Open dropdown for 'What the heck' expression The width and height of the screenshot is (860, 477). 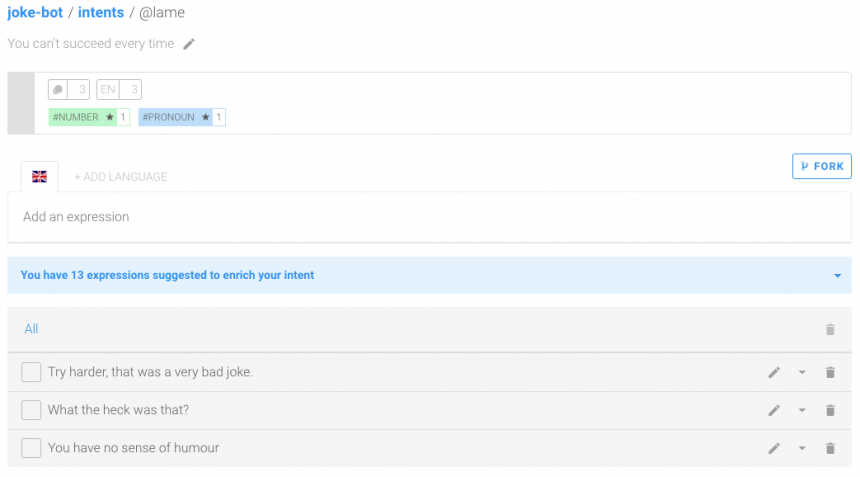tap(802, 410)
